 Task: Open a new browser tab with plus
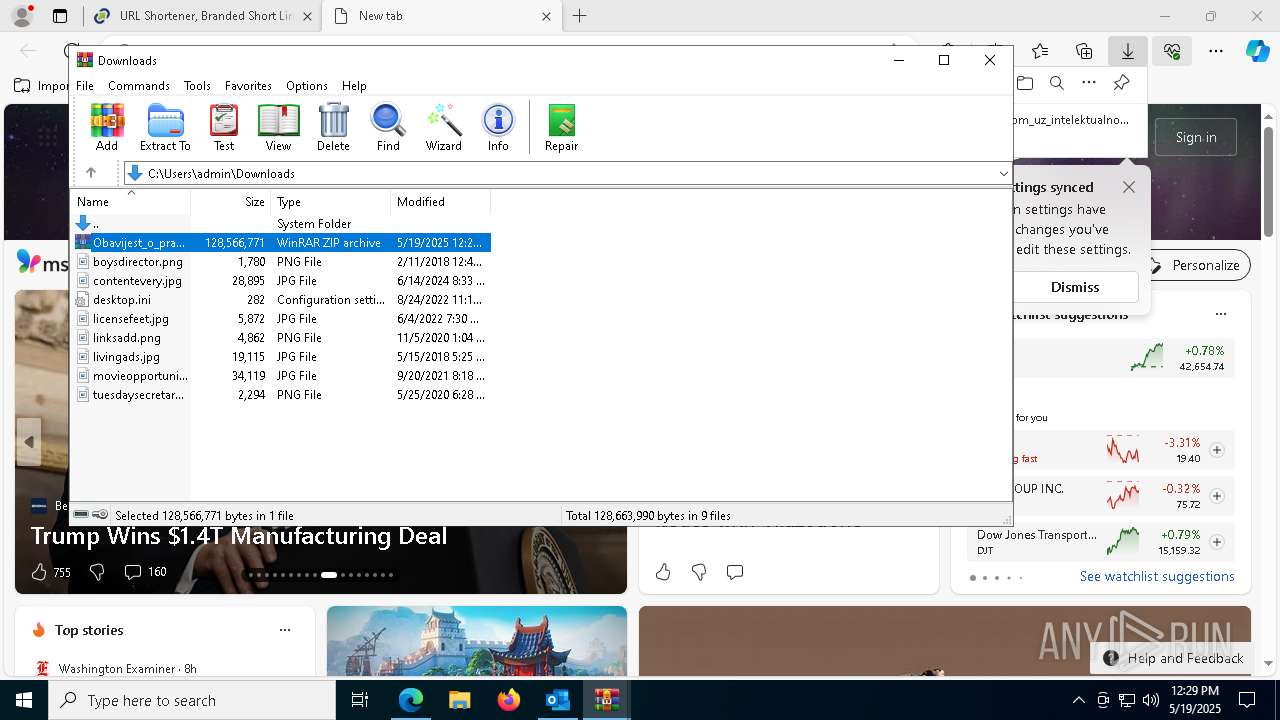(x=579, y=16)
